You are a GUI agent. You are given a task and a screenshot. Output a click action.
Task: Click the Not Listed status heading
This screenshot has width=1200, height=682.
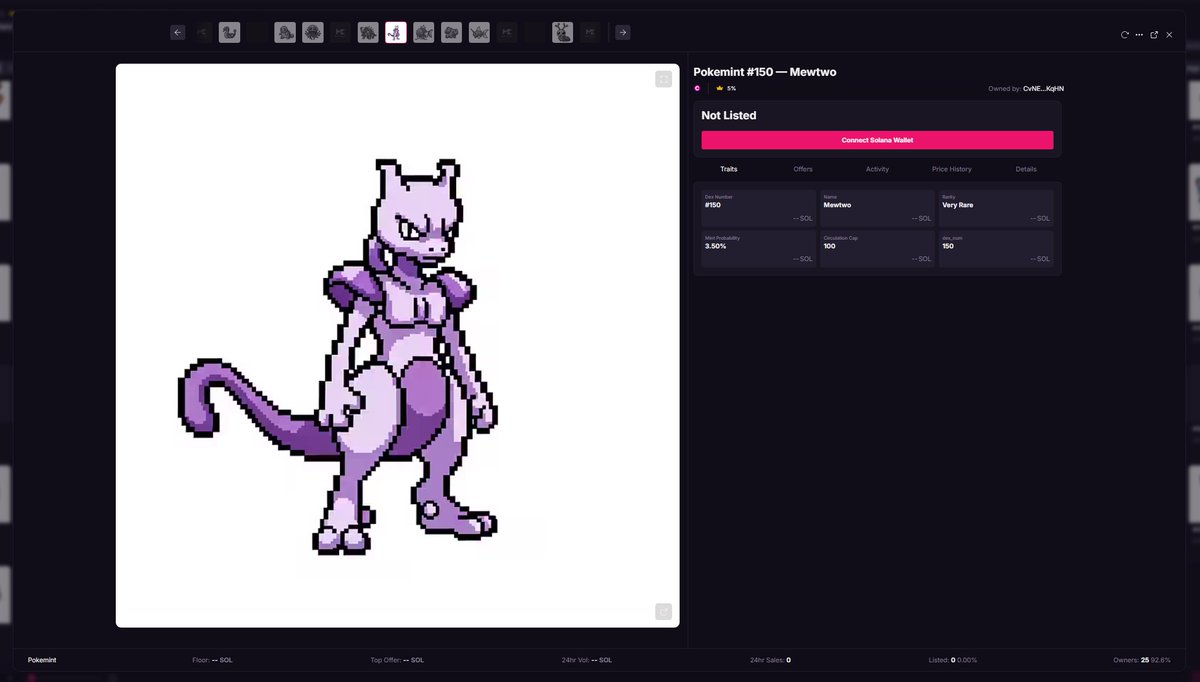pos(729,116)
